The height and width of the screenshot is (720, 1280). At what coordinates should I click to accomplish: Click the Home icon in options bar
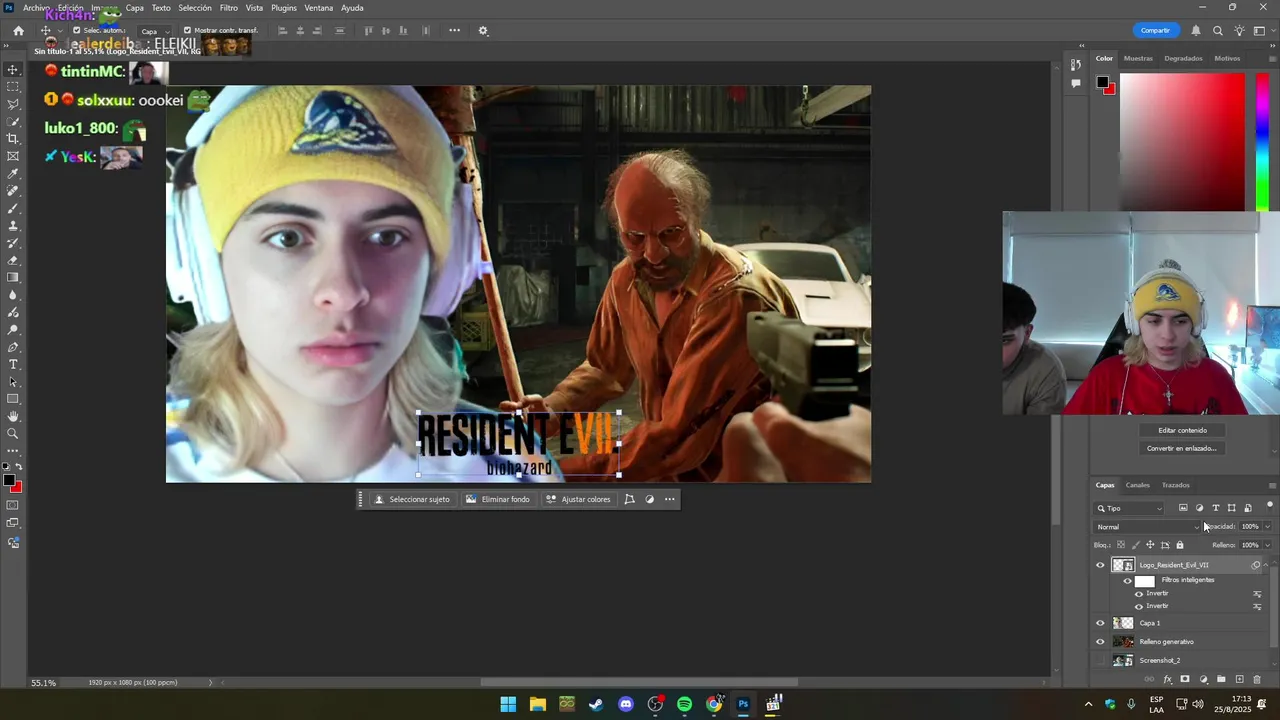point(18,30)
